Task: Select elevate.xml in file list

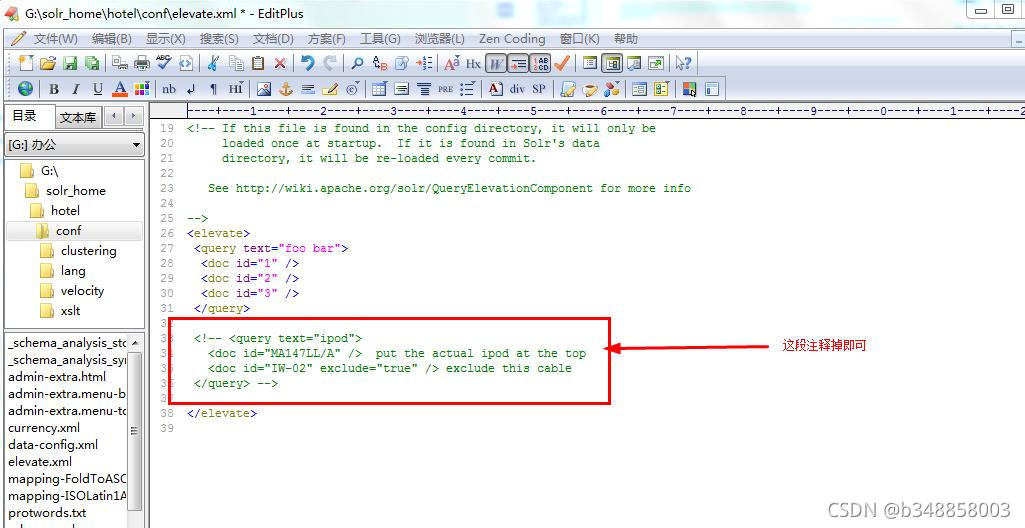Action: pos(40,462)
